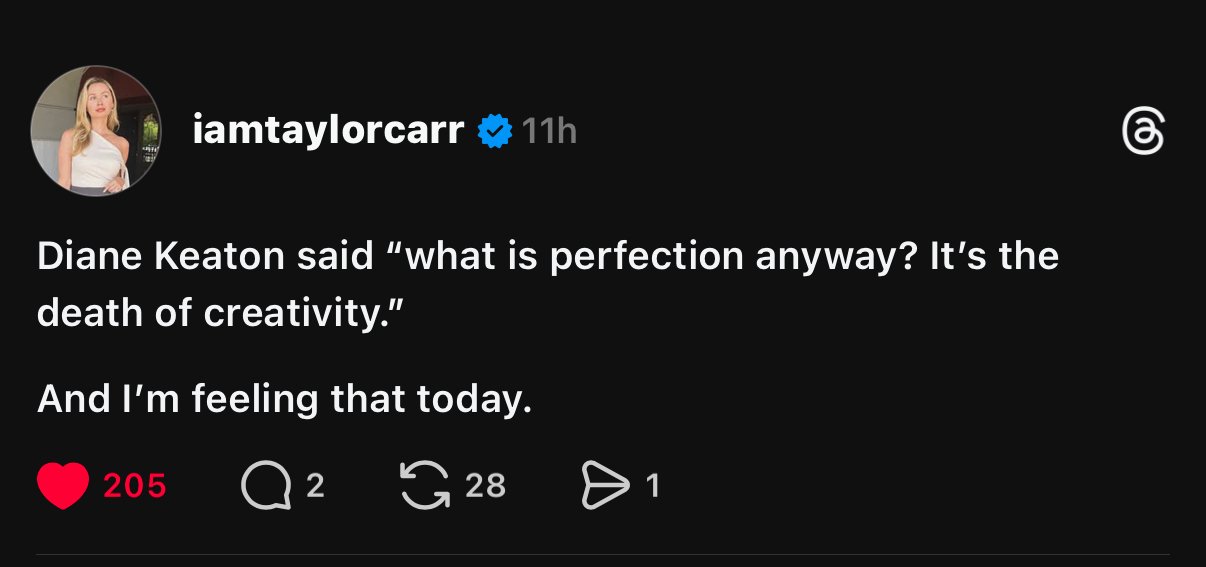The image size is (1206, 567).
Task: Tap the repost arrows icon
Action: click(423, 486)
